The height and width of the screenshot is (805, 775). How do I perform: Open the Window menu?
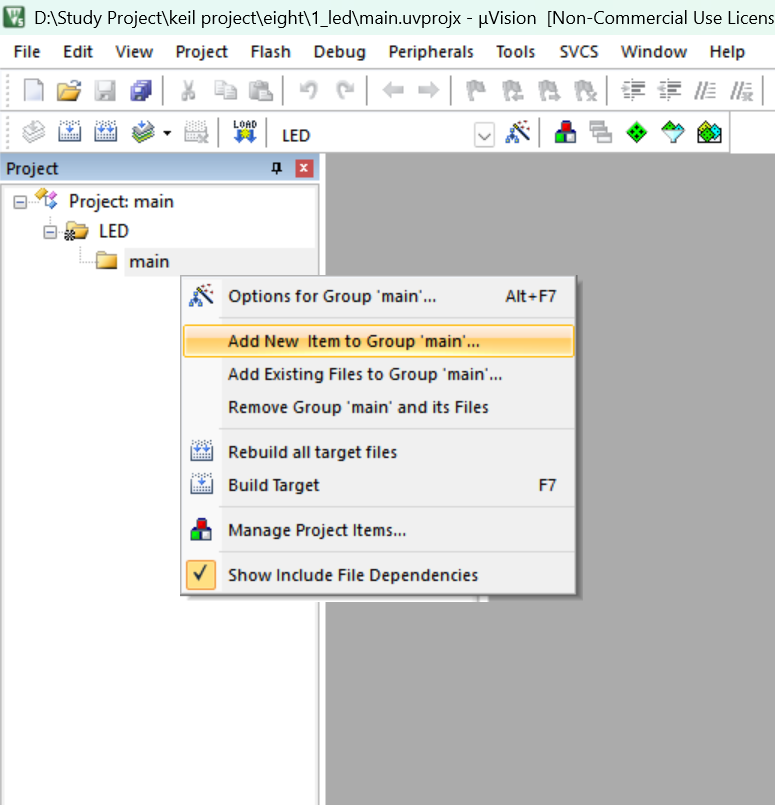coord(653,52)
